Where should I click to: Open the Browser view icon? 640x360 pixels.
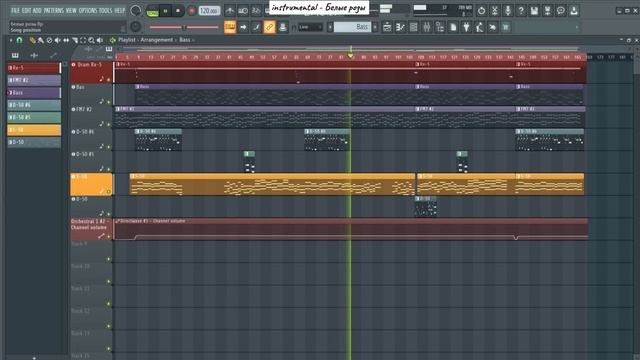(440, 27)
